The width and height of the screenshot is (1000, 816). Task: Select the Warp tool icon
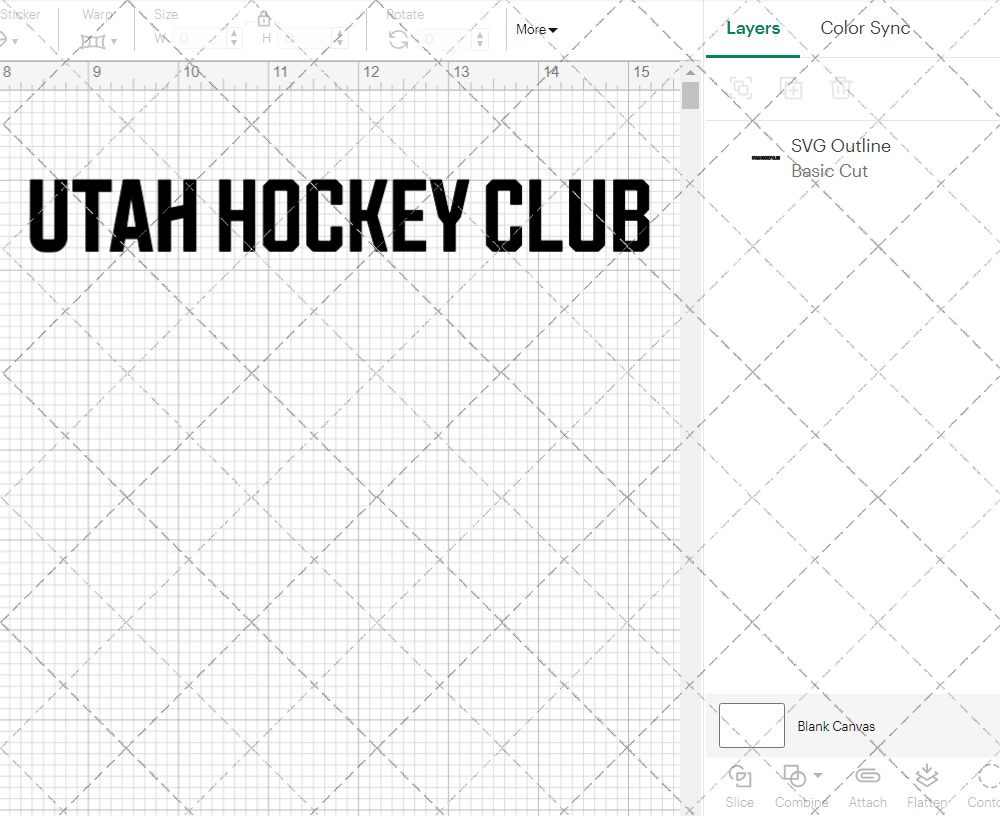95,40
